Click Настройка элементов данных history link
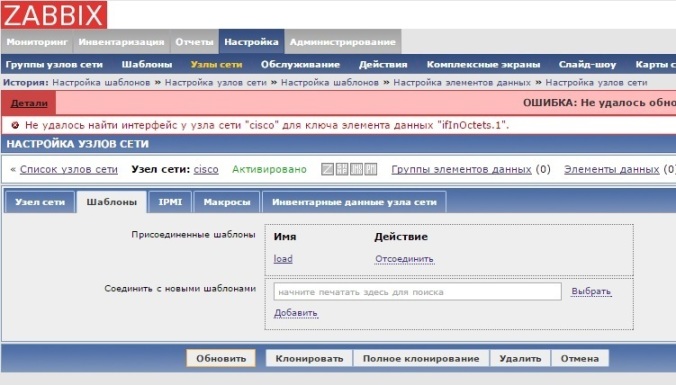The width and height of the screenshot is (676, 385). [x=462, y=82]
